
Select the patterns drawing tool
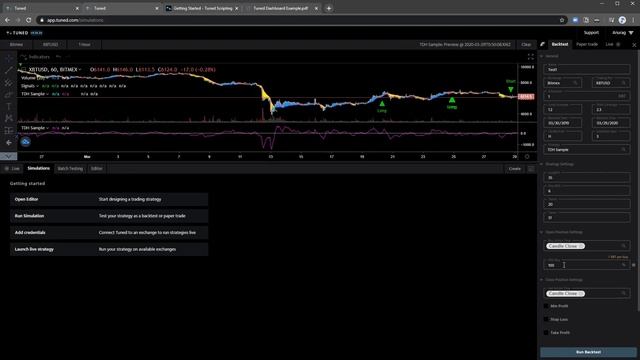click(x=9, y=118)
